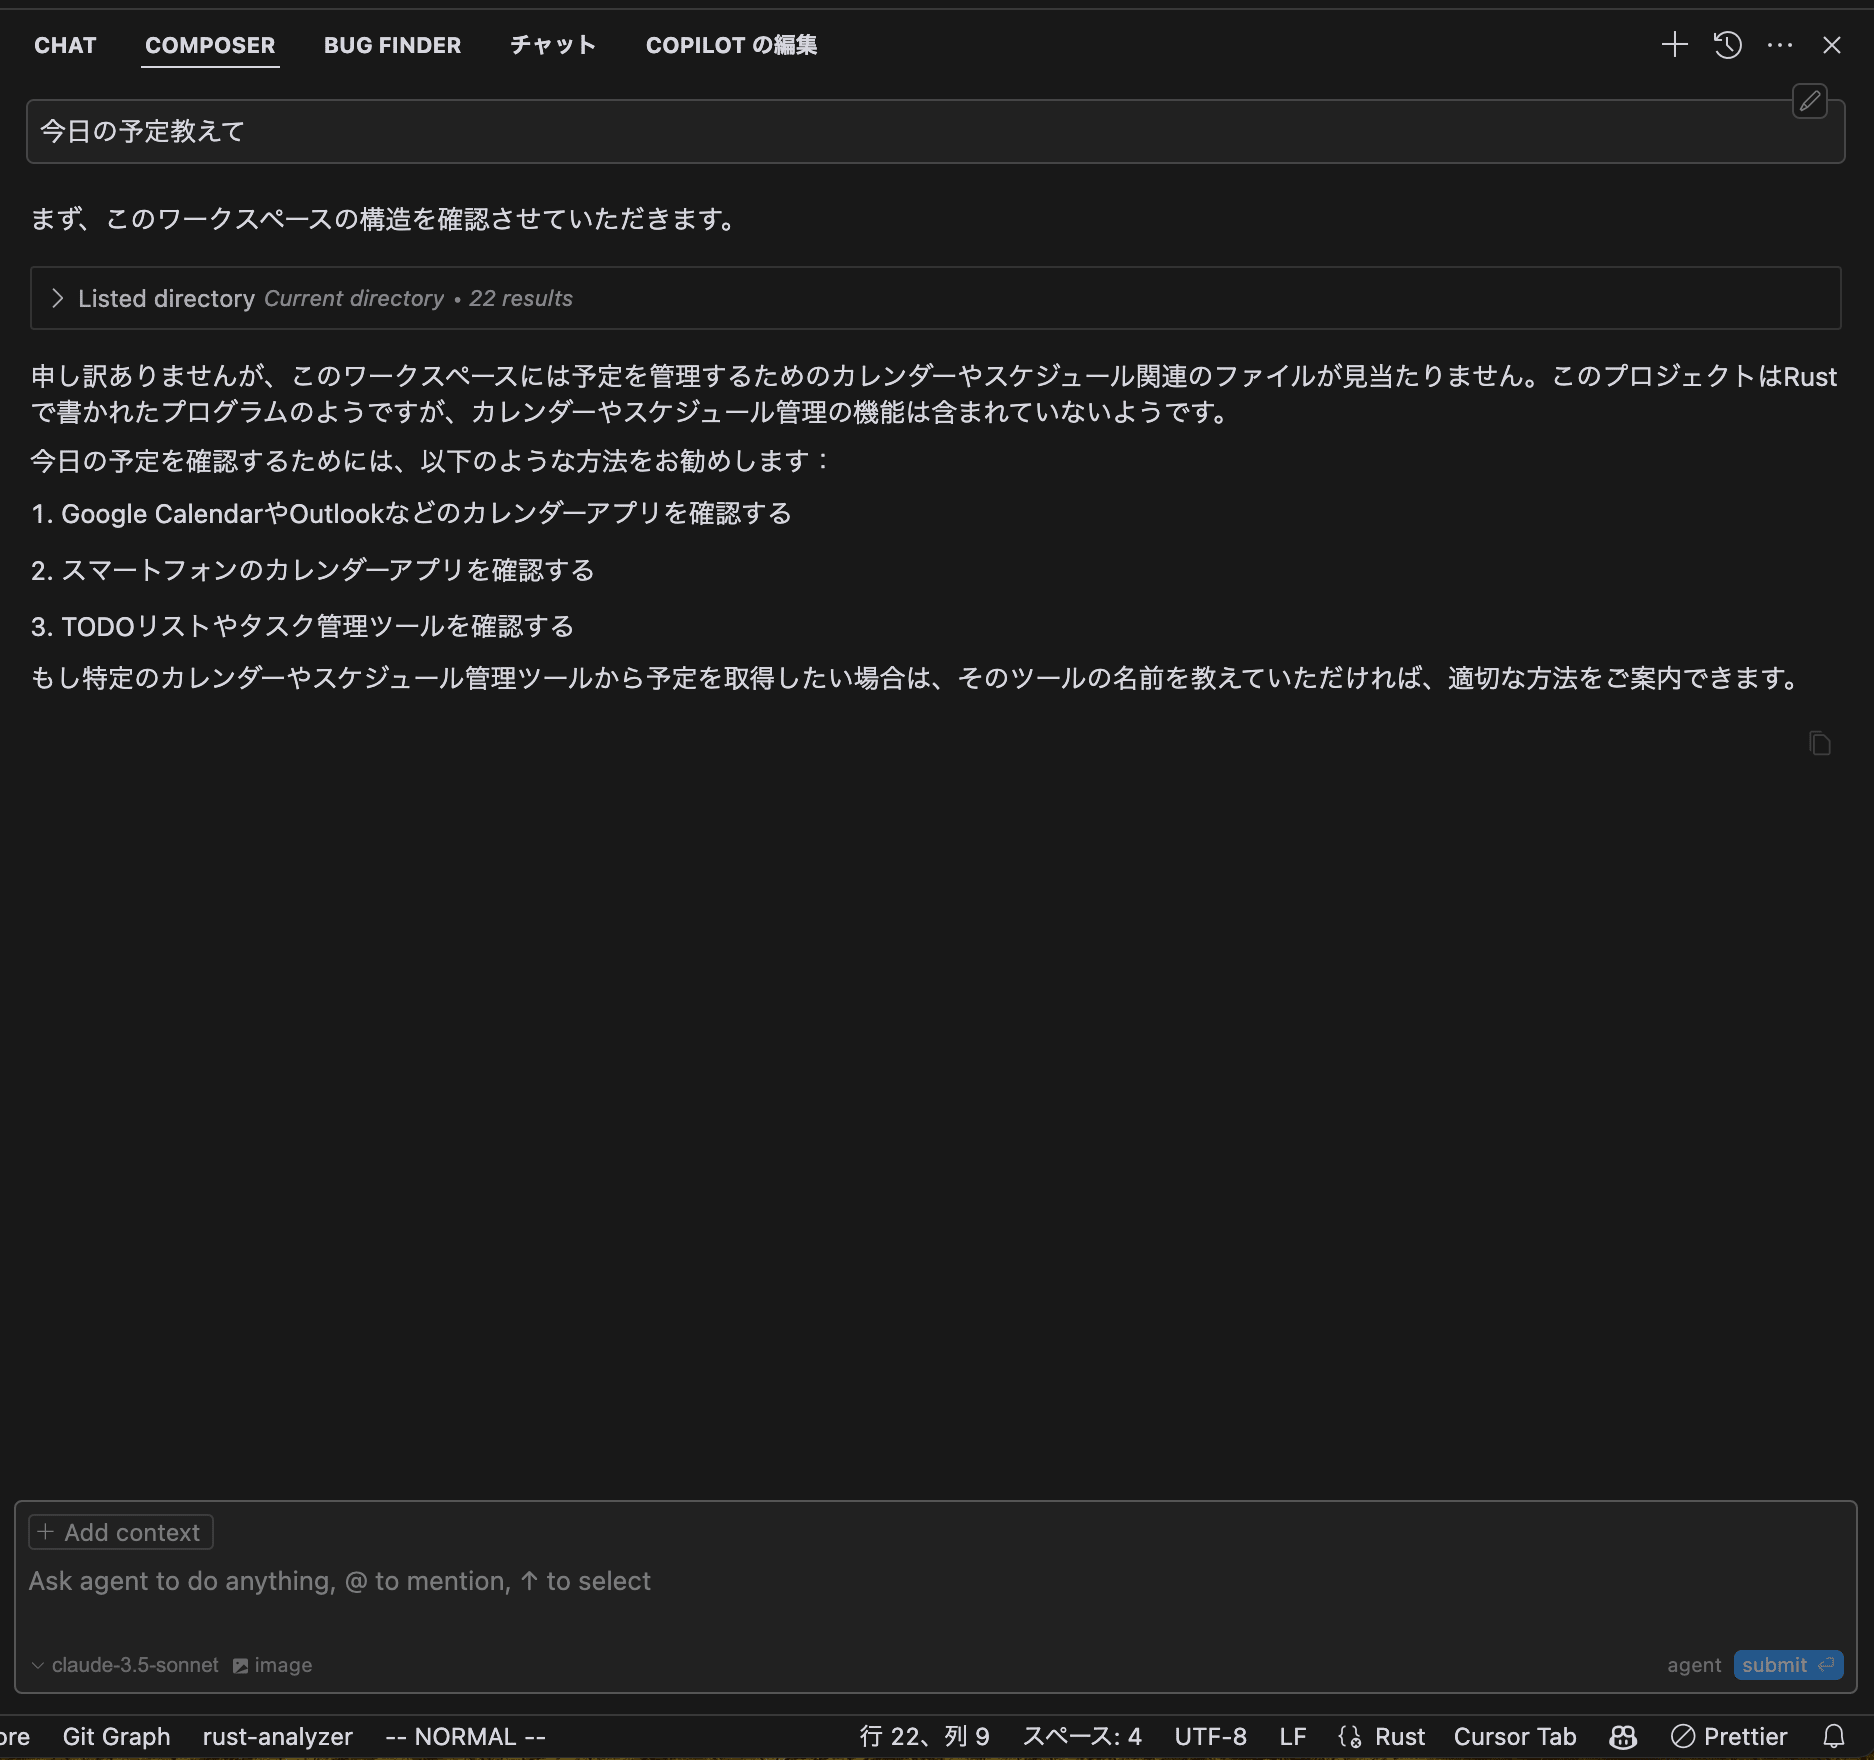
Task: Click the Copilot status icon
Action: click(1623, 1737)
